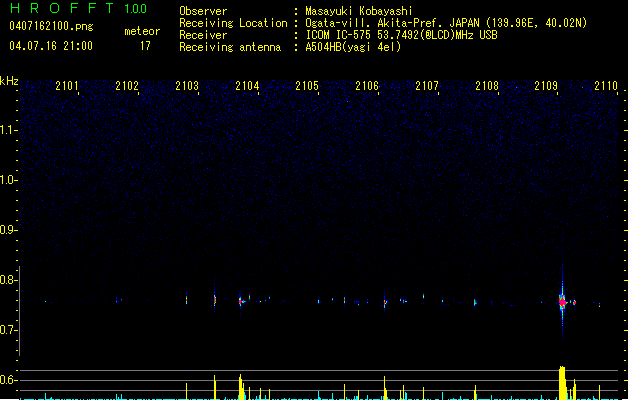629x400 pixels.
Task: Click the 2109 time axis marker
Action: click(x=546, y=86)
